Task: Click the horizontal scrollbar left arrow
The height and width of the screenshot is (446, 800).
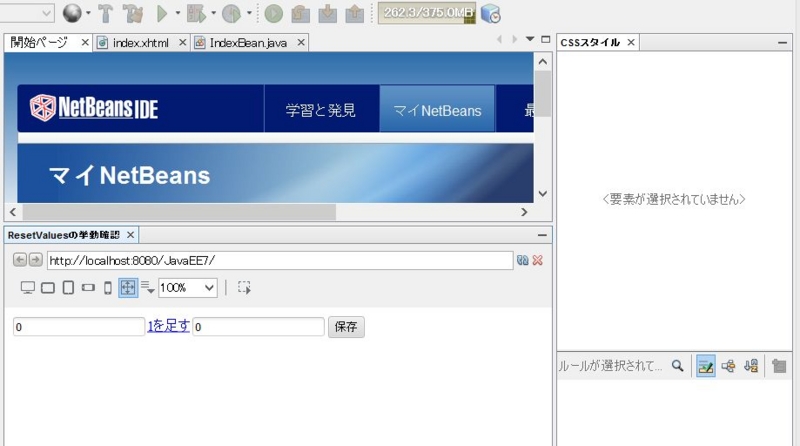Action: click(13, 212)
